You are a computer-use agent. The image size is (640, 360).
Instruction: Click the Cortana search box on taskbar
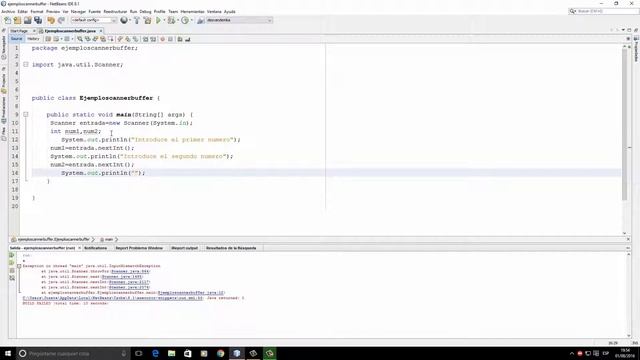point(73,353)
